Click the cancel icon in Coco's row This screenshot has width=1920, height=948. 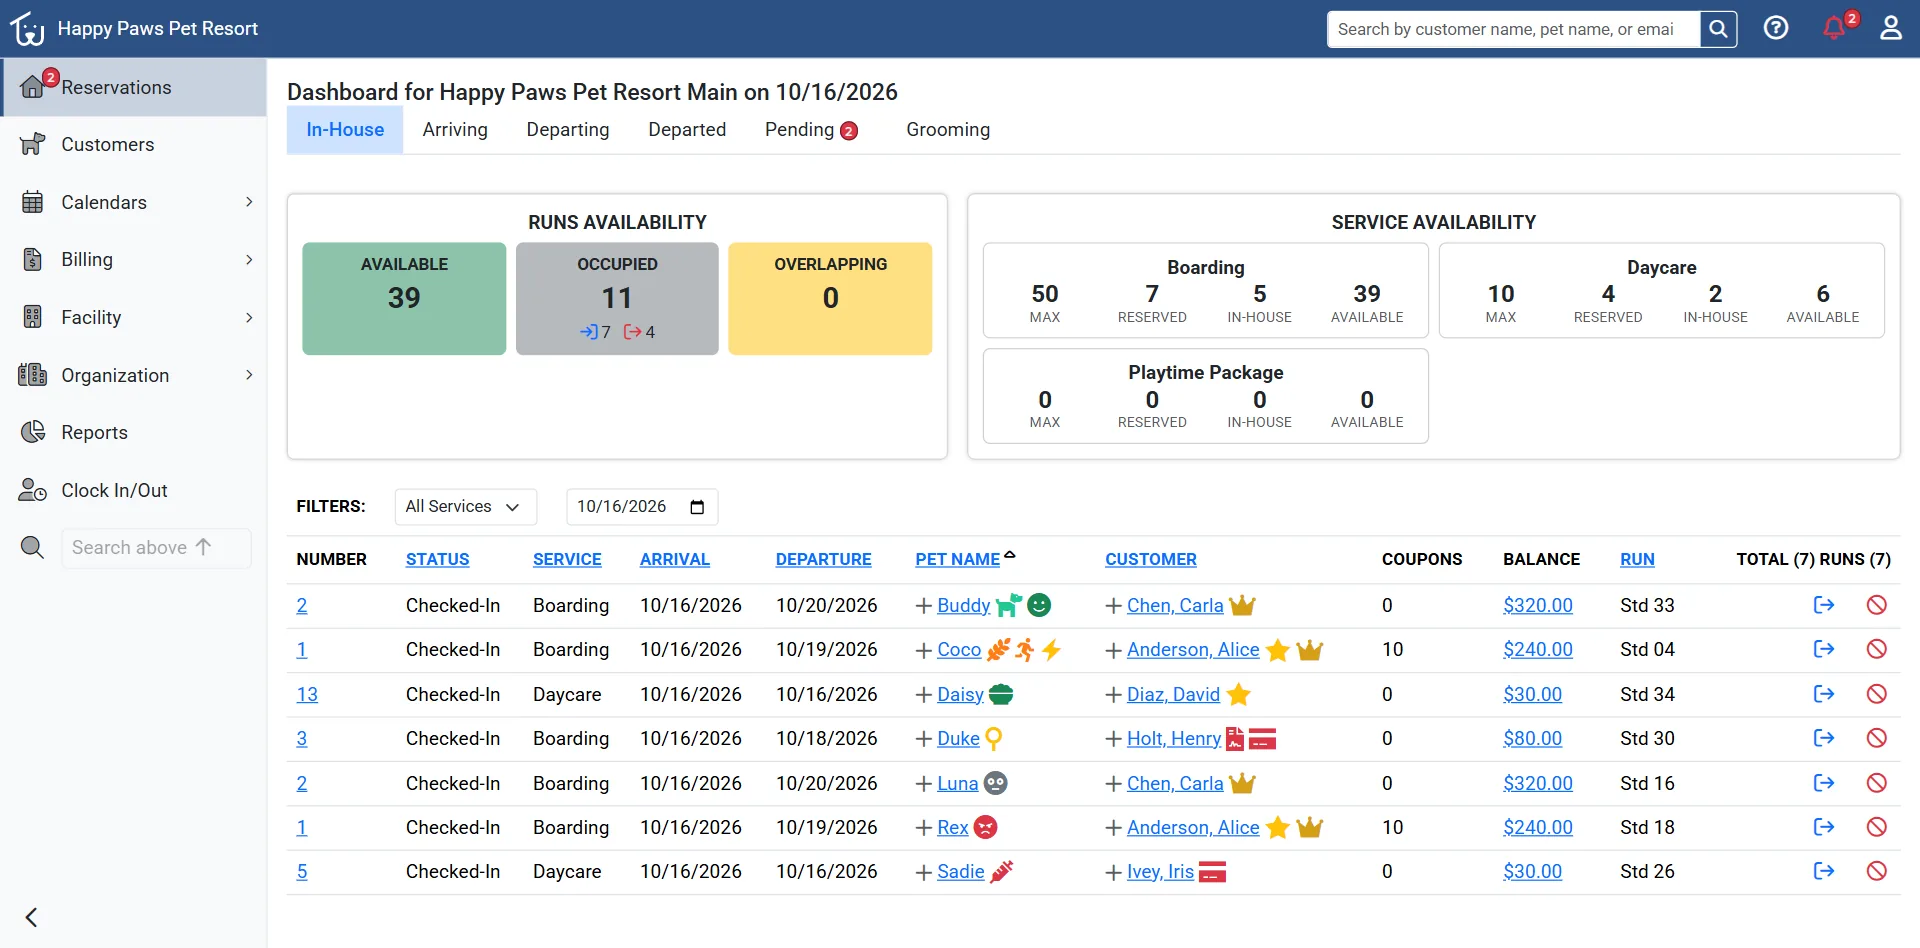(1876, 649)
